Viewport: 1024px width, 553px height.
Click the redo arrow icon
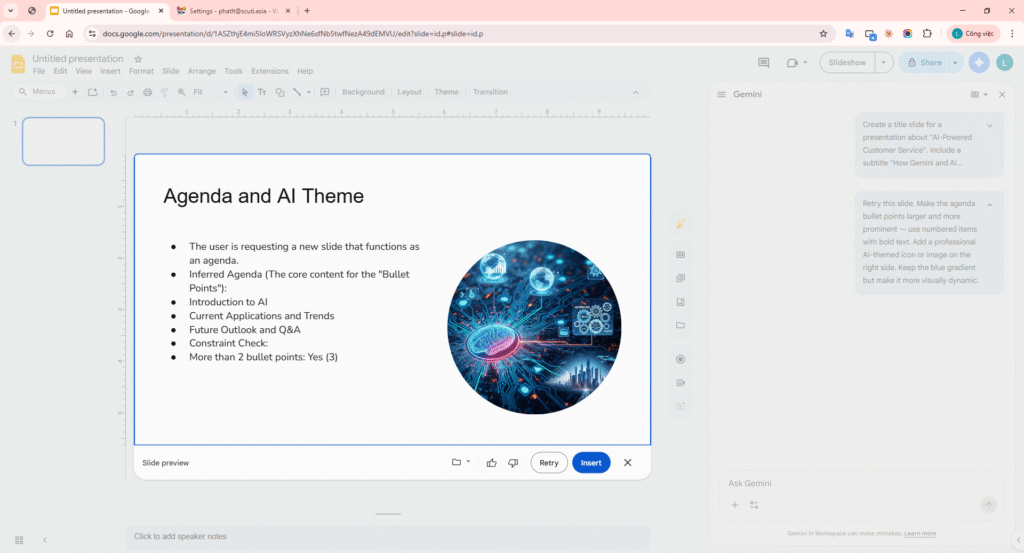point(130,92)
